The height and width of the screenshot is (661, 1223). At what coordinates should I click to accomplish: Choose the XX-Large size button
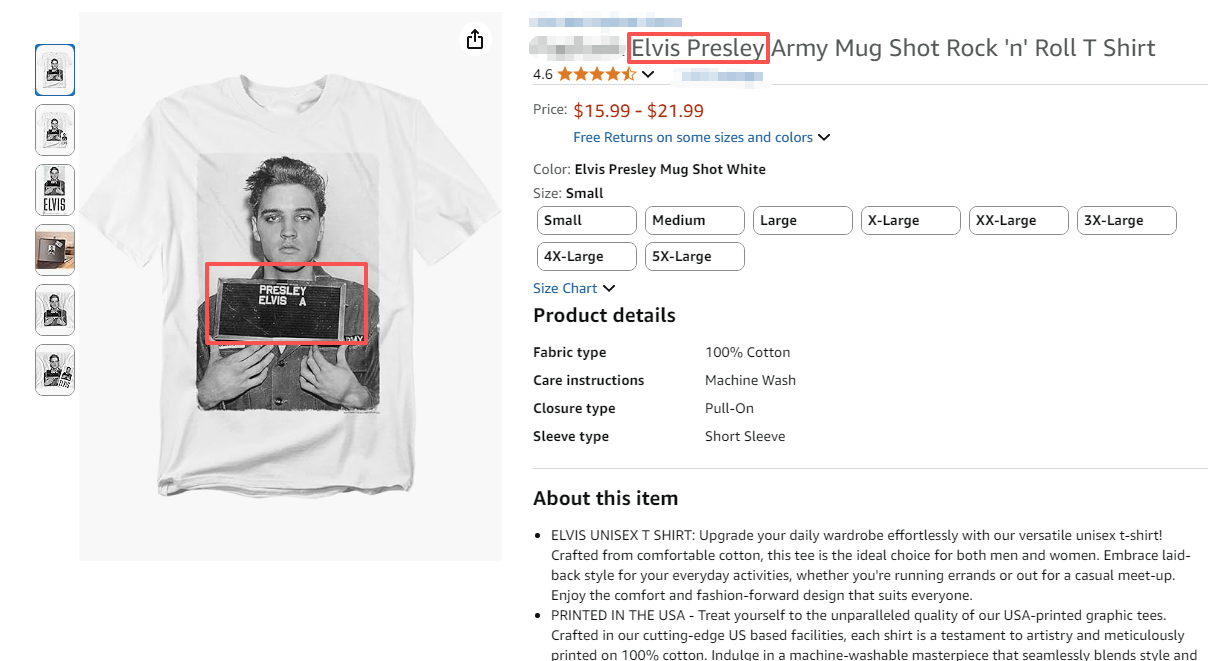1018,220
